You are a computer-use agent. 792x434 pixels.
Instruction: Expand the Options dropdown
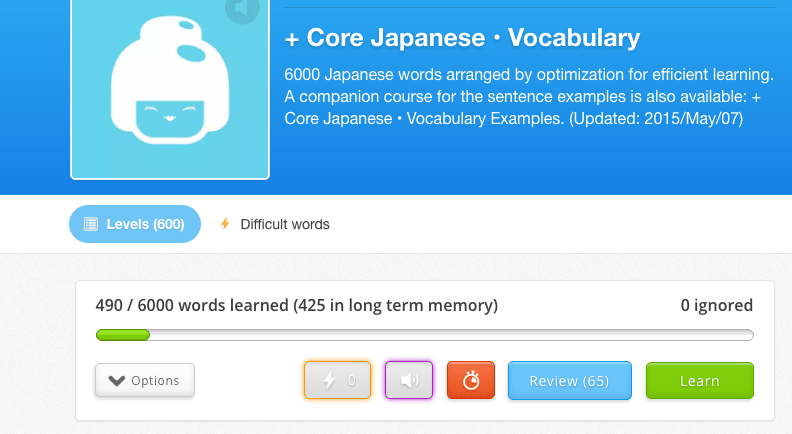click(145, 380)
